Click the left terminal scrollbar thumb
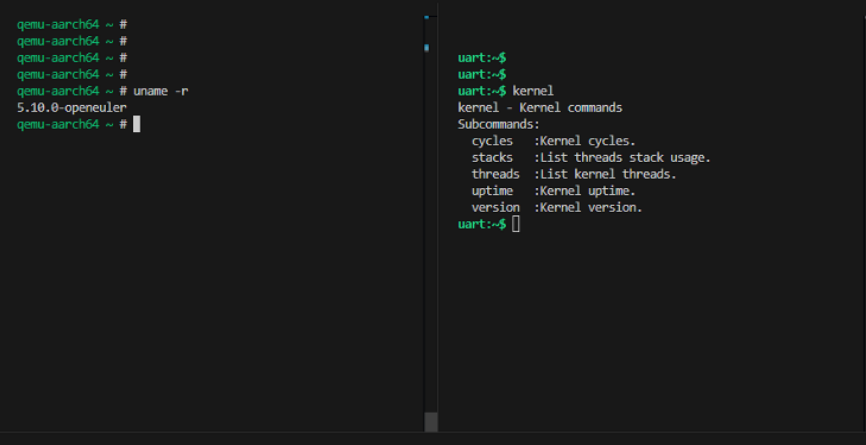Viewport: 866px width, 445px height. [431, 422]
